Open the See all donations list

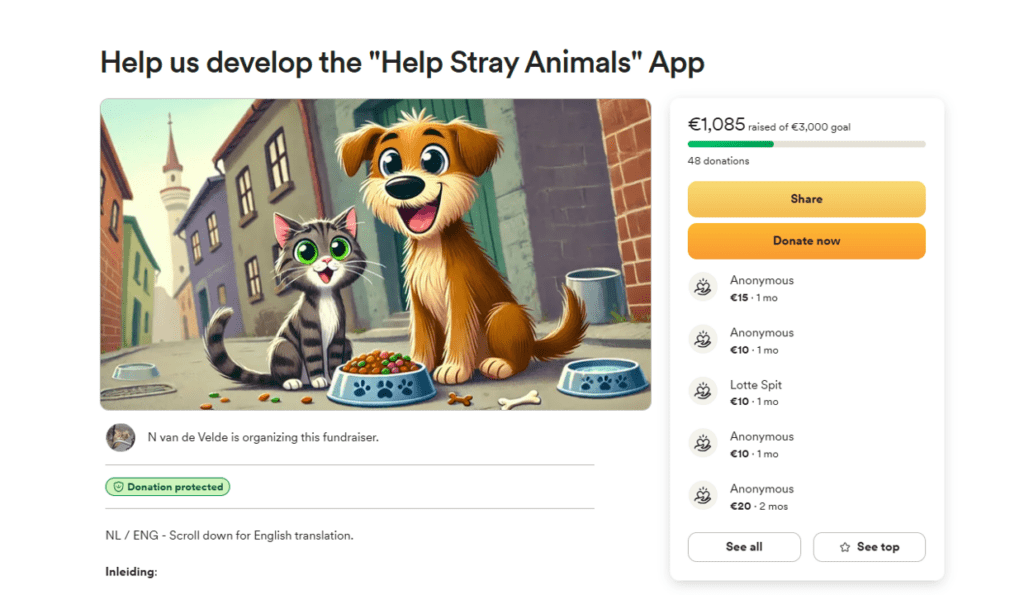[x=744, y=547]
